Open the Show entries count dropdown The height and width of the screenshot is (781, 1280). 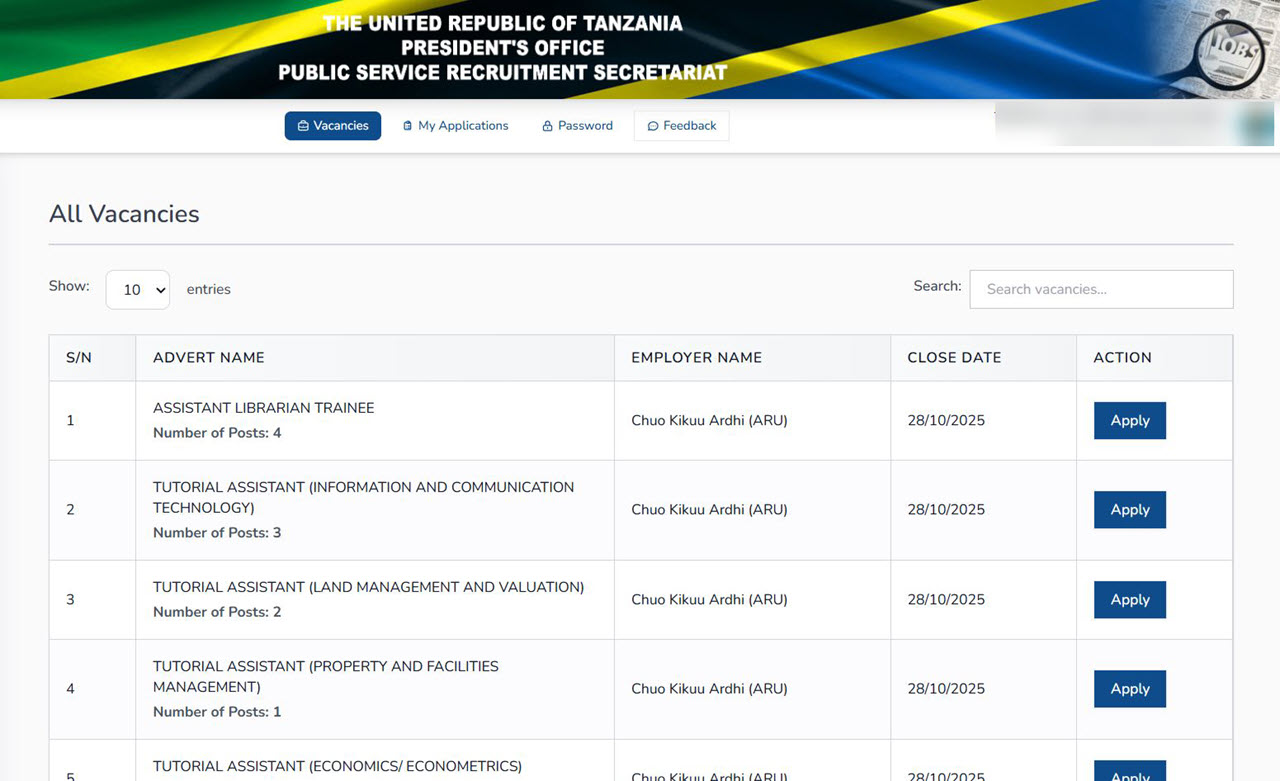point(138,290)
